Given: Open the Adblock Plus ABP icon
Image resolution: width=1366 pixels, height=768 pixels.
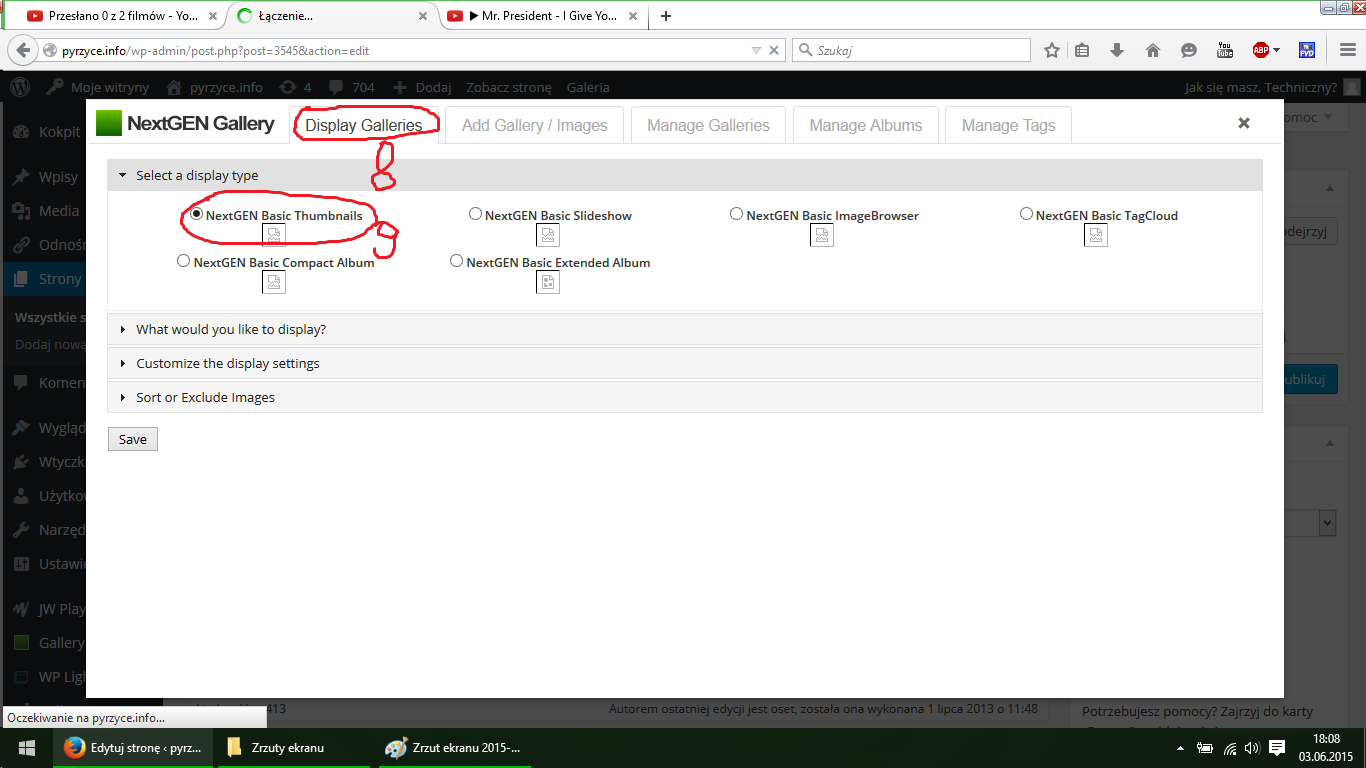Looking at the screenshot, I should coord(1261,51).
